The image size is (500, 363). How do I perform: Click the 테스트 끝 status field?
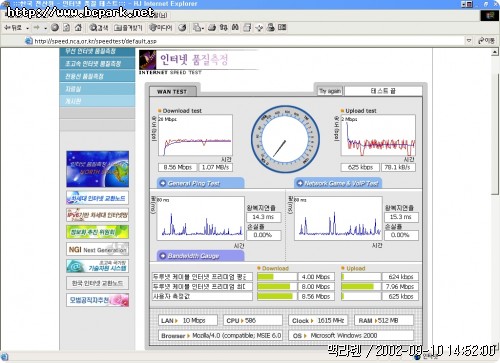(x=383, y=91)
